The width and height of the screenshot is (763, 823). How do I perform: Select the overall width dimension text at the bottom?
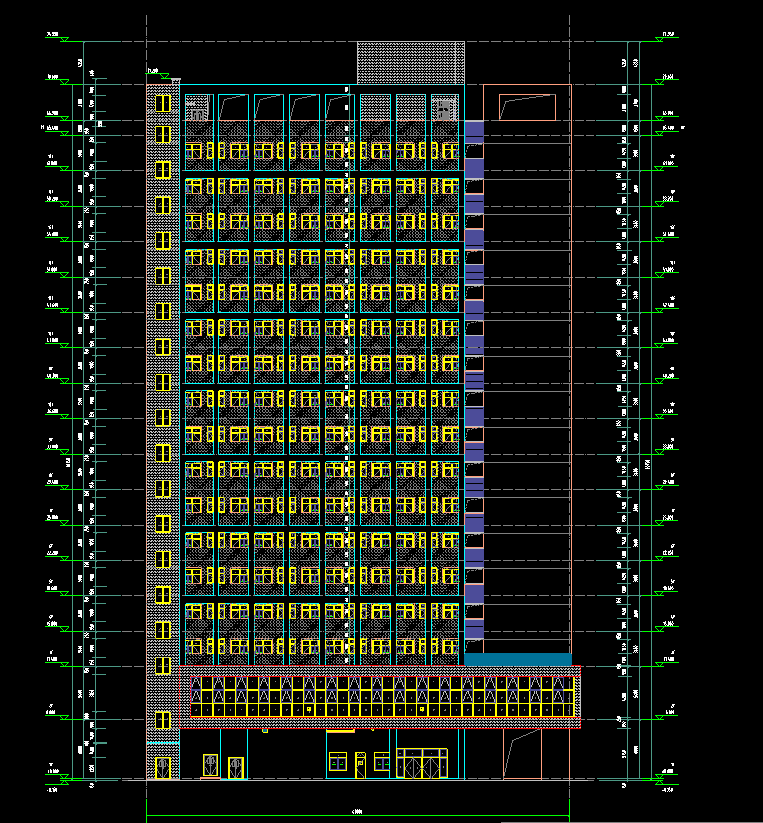pyautogui.click(x=357, y=810)
